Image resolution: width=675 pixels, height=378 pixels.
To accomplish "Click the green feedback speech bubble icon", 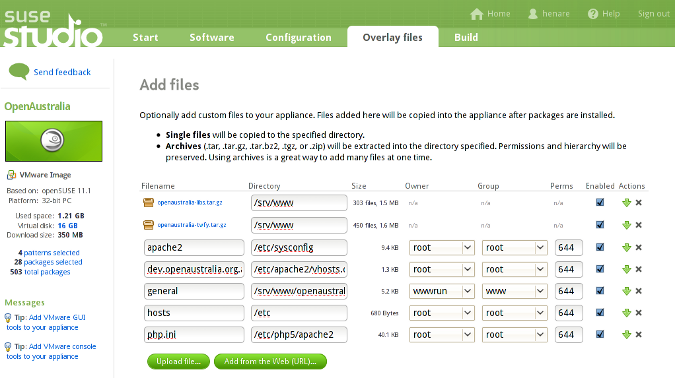I will 19,71.
